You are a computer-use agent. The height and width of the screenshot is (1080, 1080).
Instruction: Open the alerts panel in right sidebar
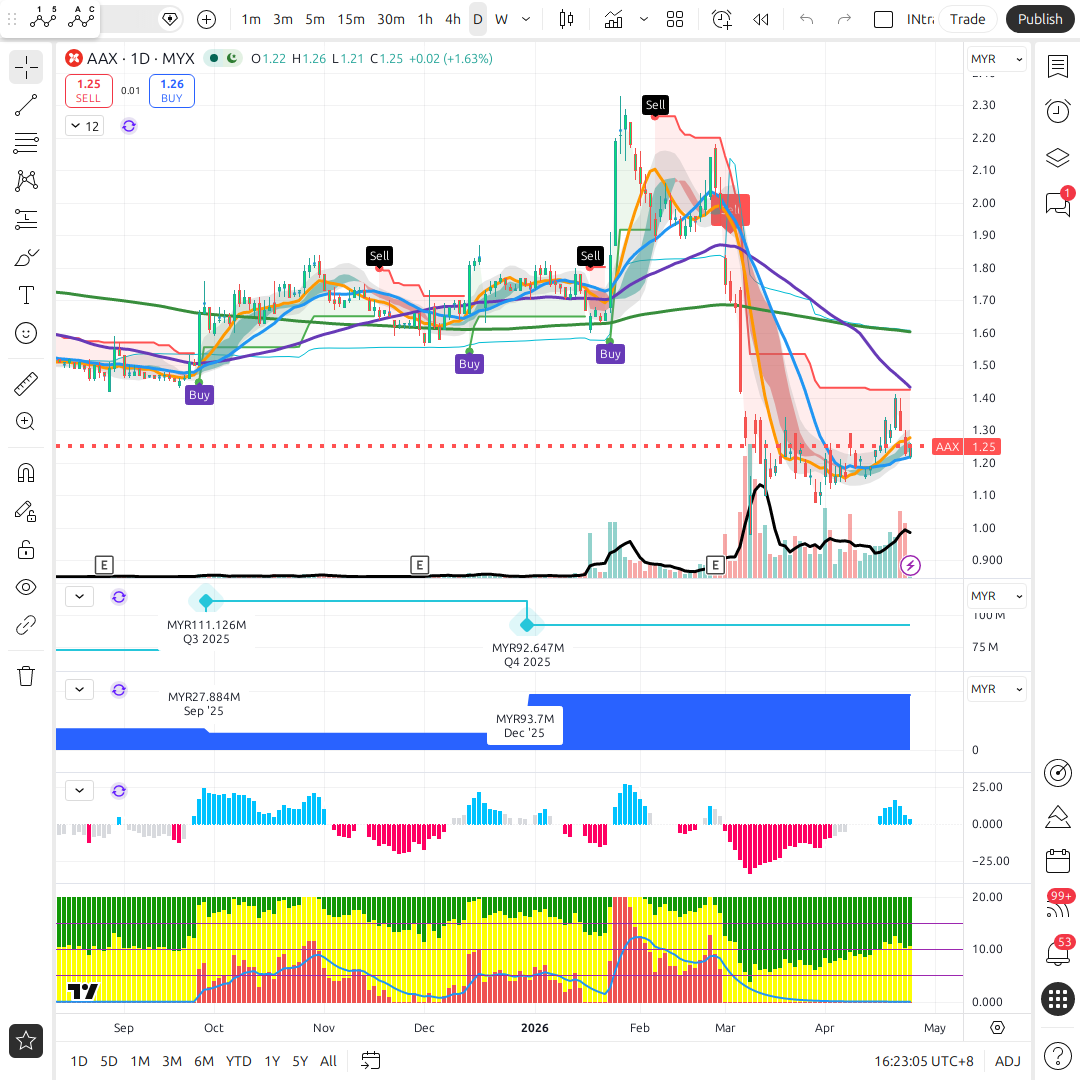1057,111
